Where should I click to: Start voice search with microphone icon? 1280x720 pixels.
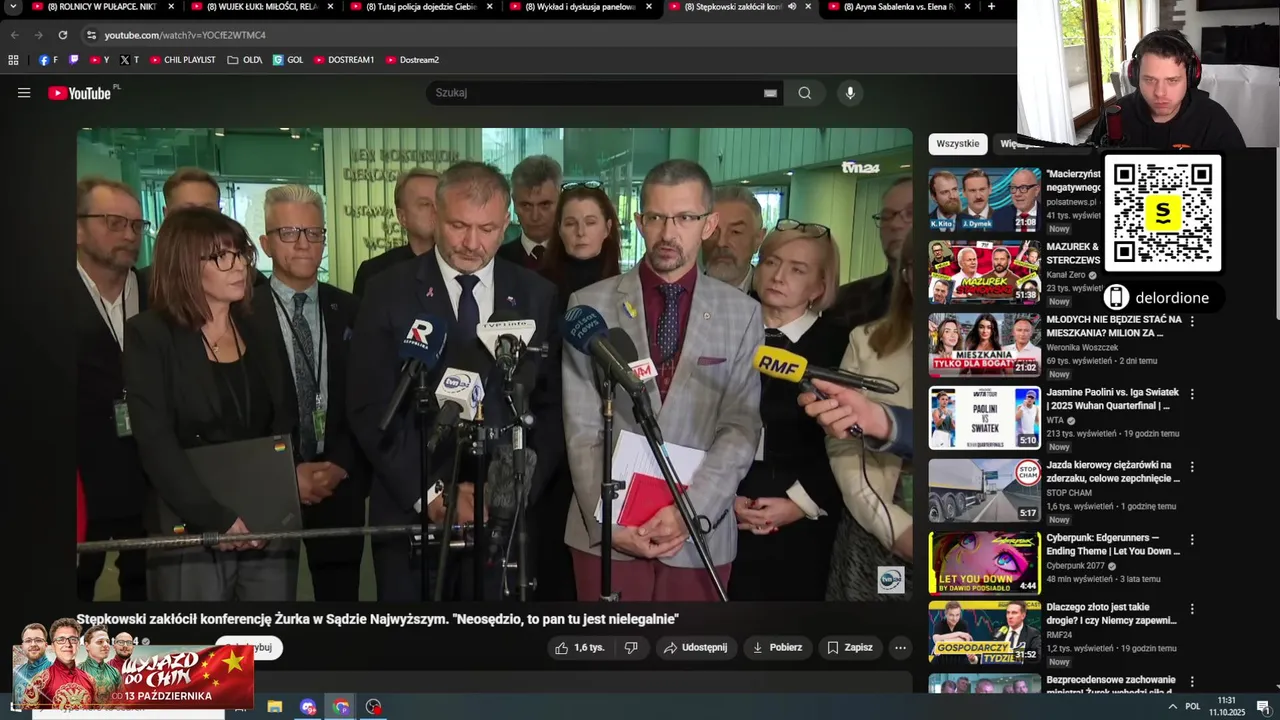tap(850, 93)
